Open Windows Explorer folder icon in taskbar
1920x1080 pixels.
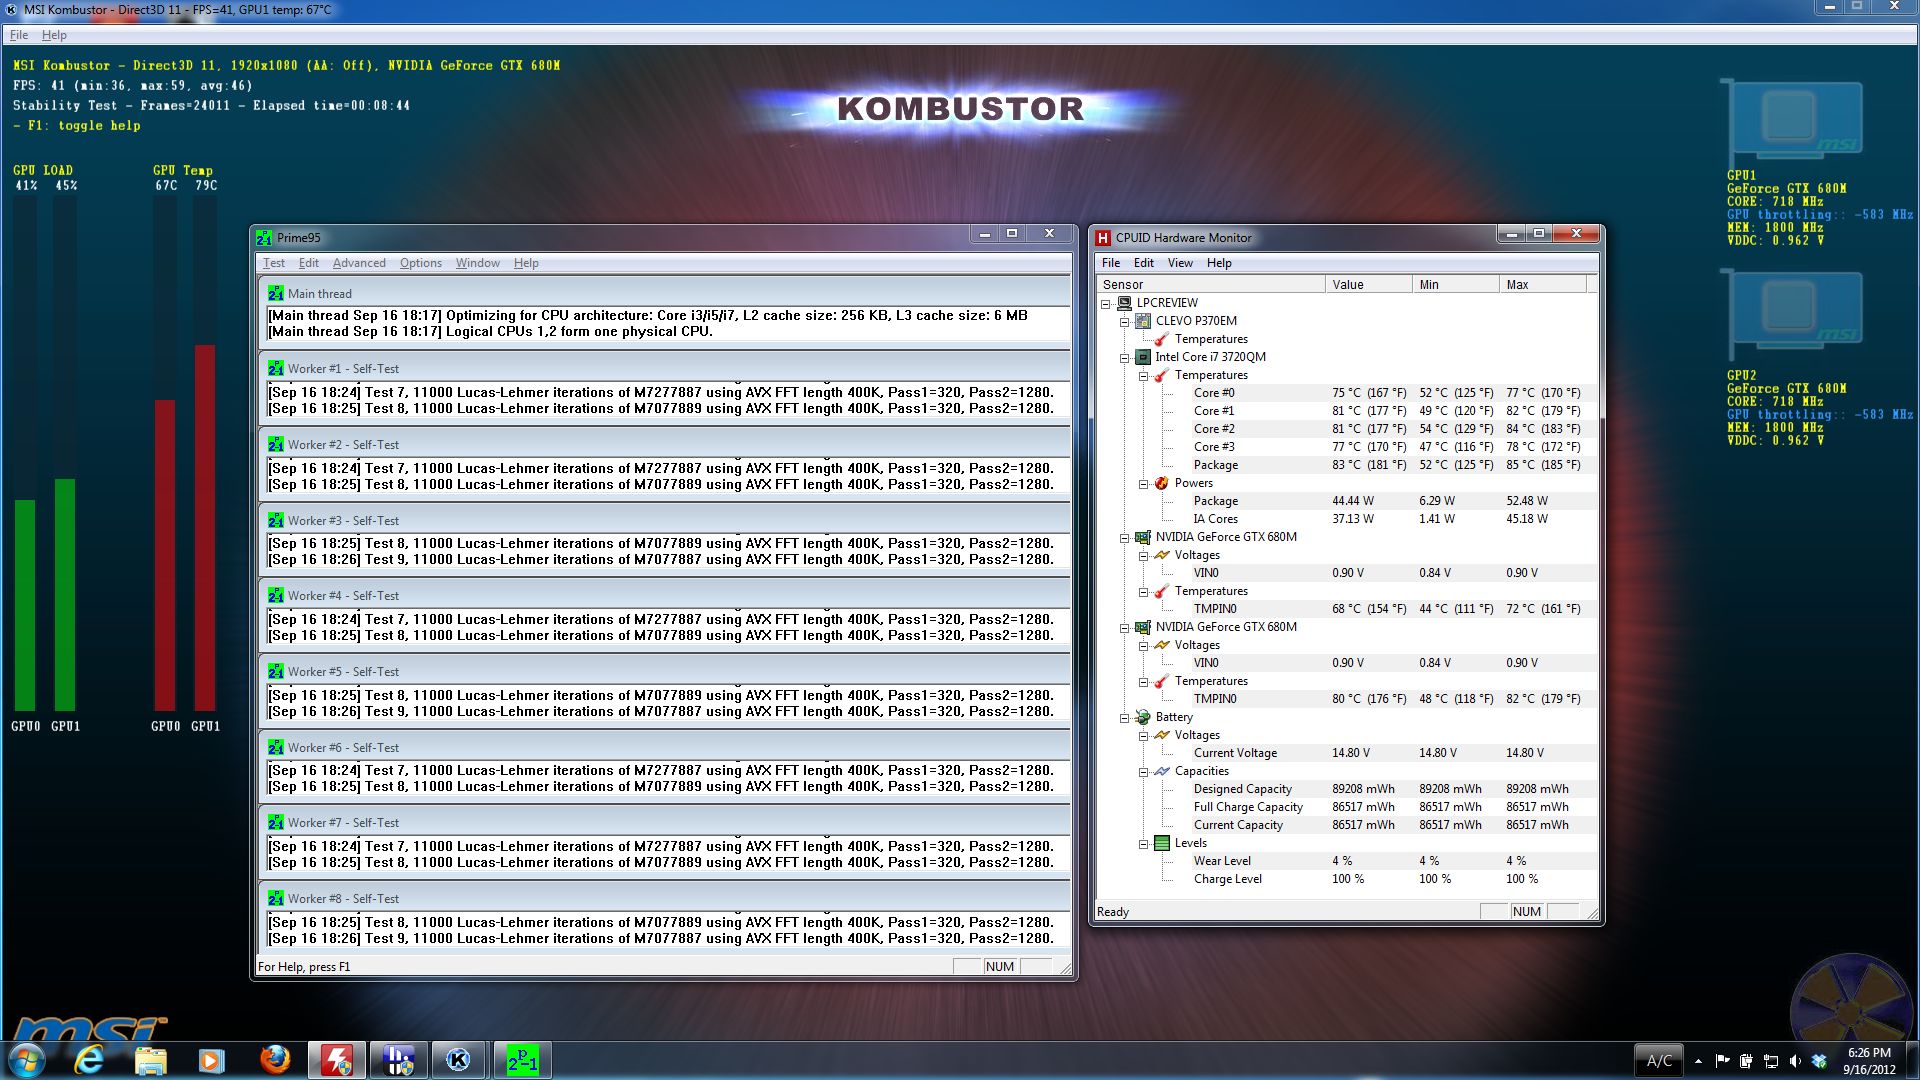coord(150,1060)
